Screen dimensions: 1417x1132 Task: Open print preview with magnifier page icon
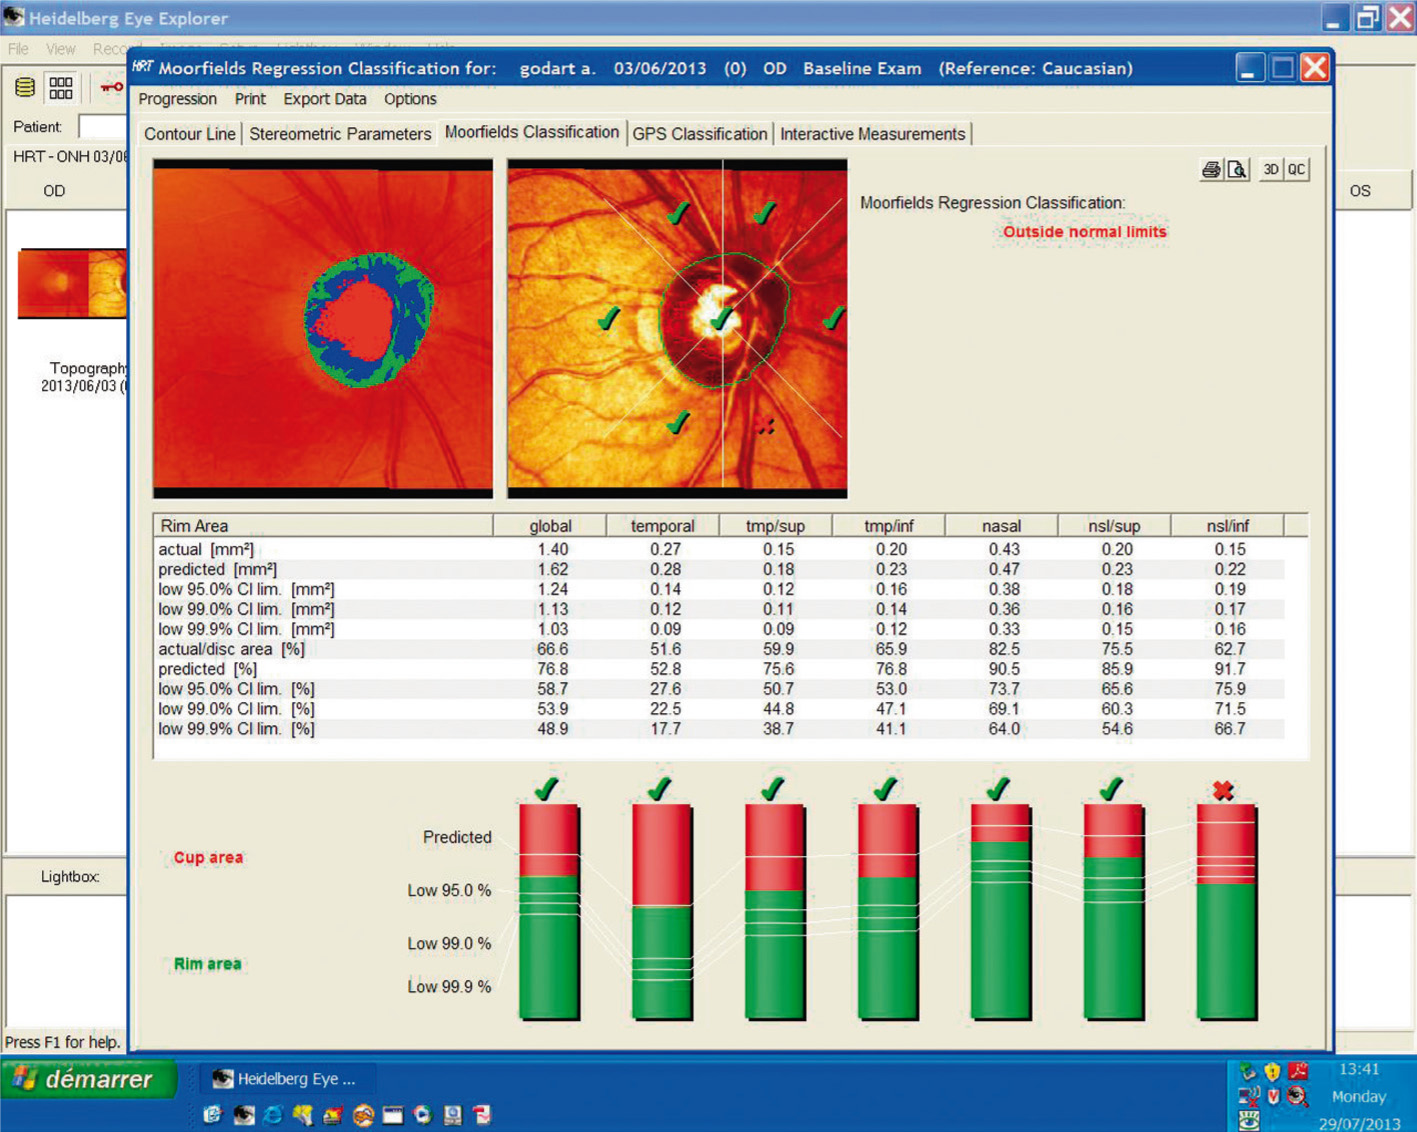pyautogui.click(x=1237, y=170)
